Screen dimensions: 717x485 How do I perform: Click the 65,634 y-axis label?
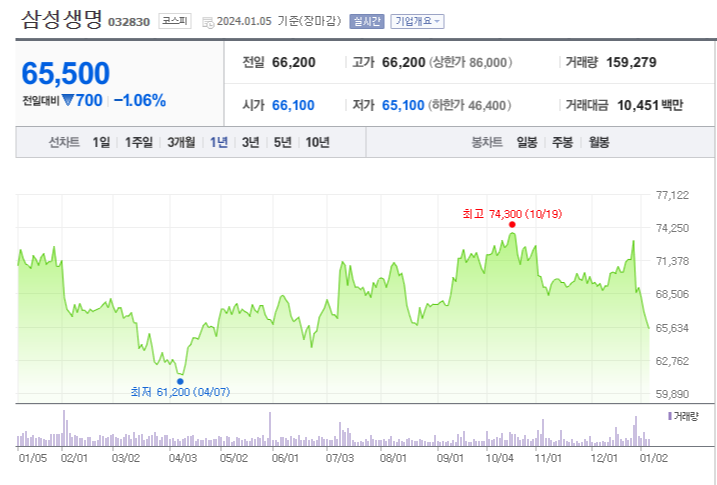(672, 328)
